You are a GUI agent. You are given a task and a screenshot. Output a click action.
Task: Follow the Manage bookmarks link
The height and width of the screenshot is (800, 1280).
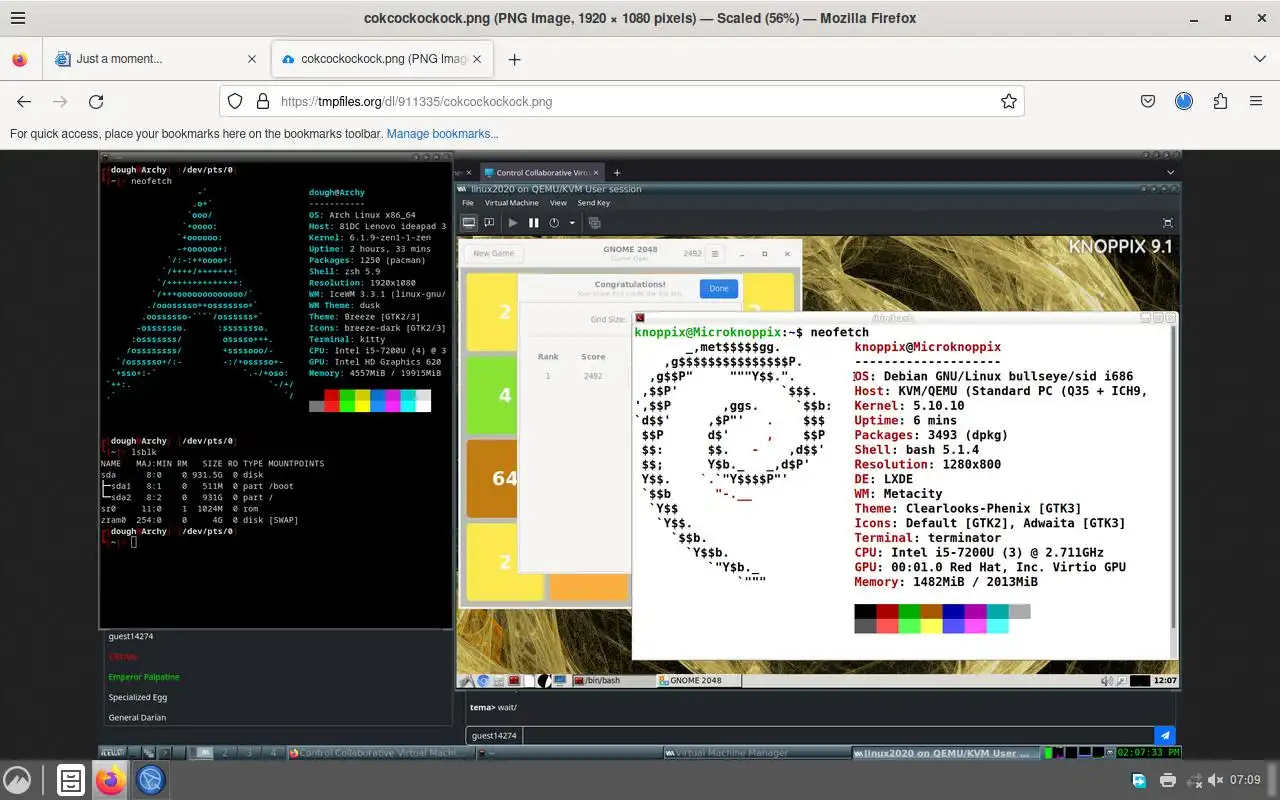click(442, 134)
